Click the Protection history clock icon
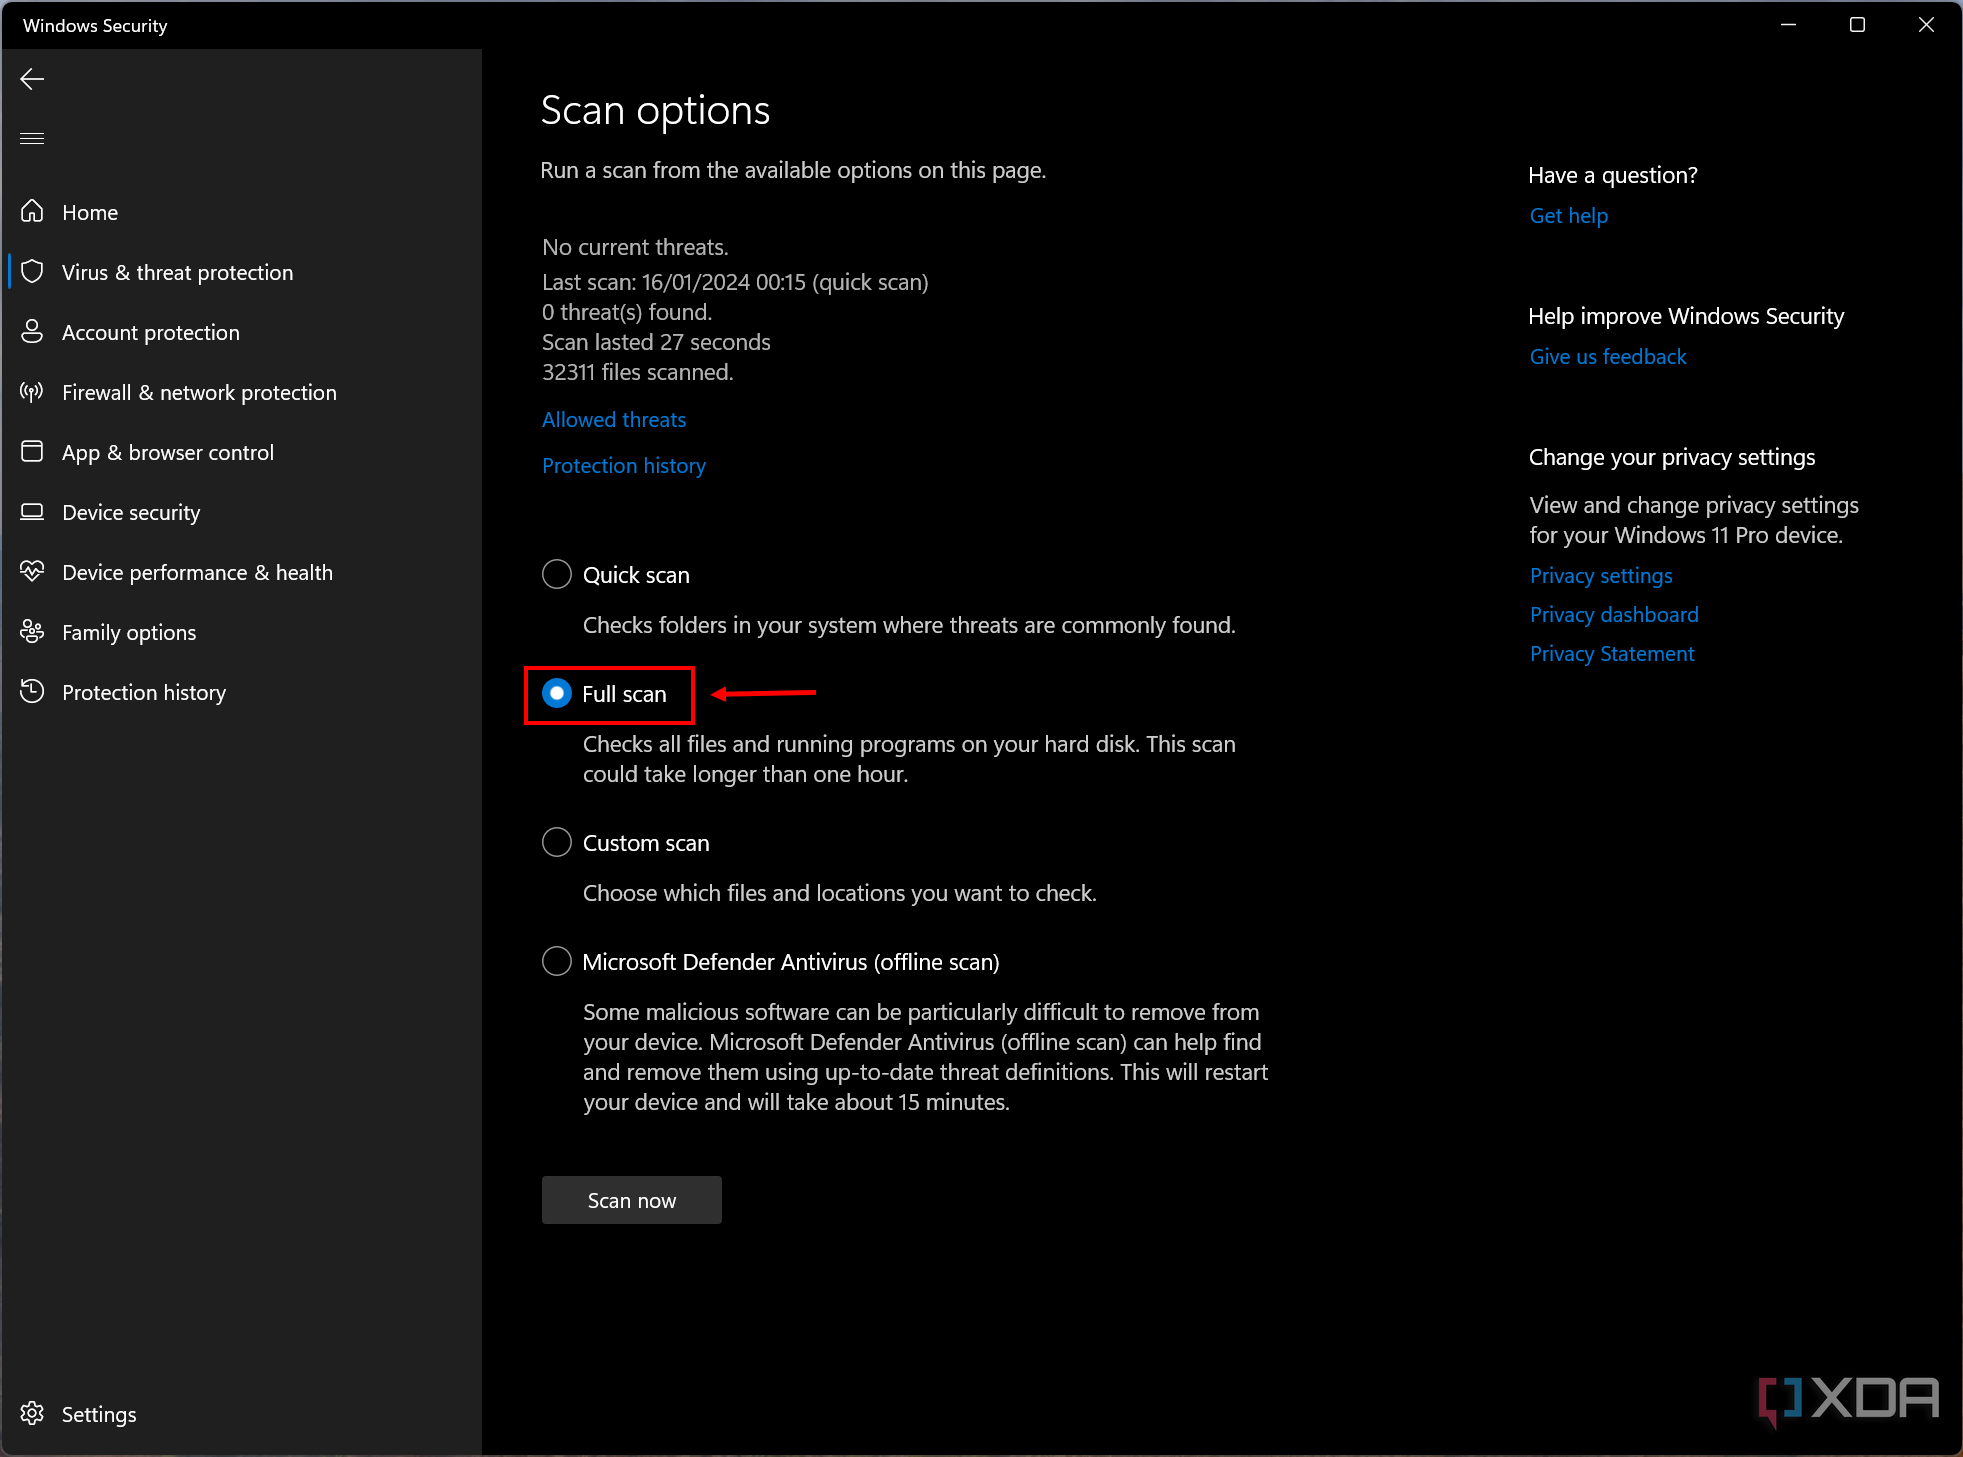This screenshot has width=1963, height=1457. click(32, 691)
